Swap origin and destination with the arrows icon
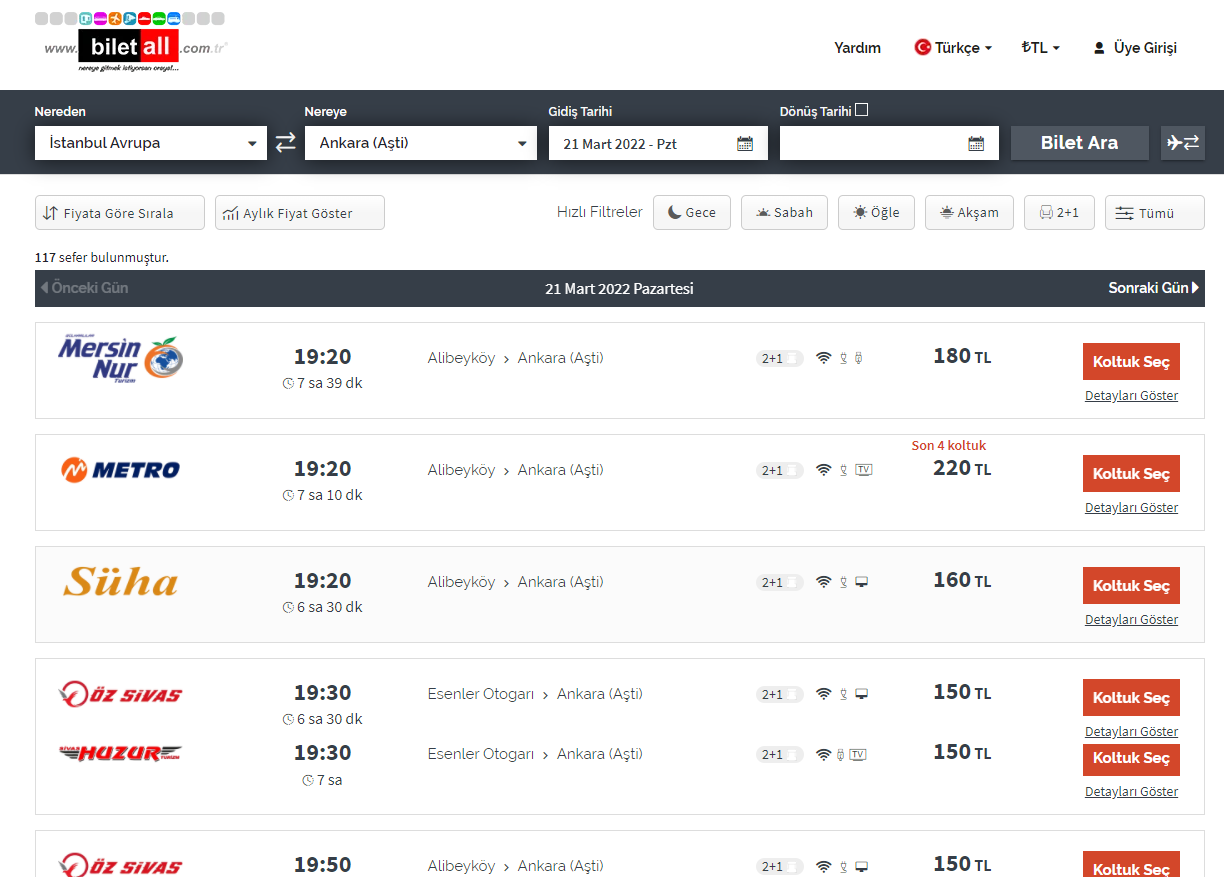Image resolution: width=1224 pixels, height=877 pixels. 286,143
